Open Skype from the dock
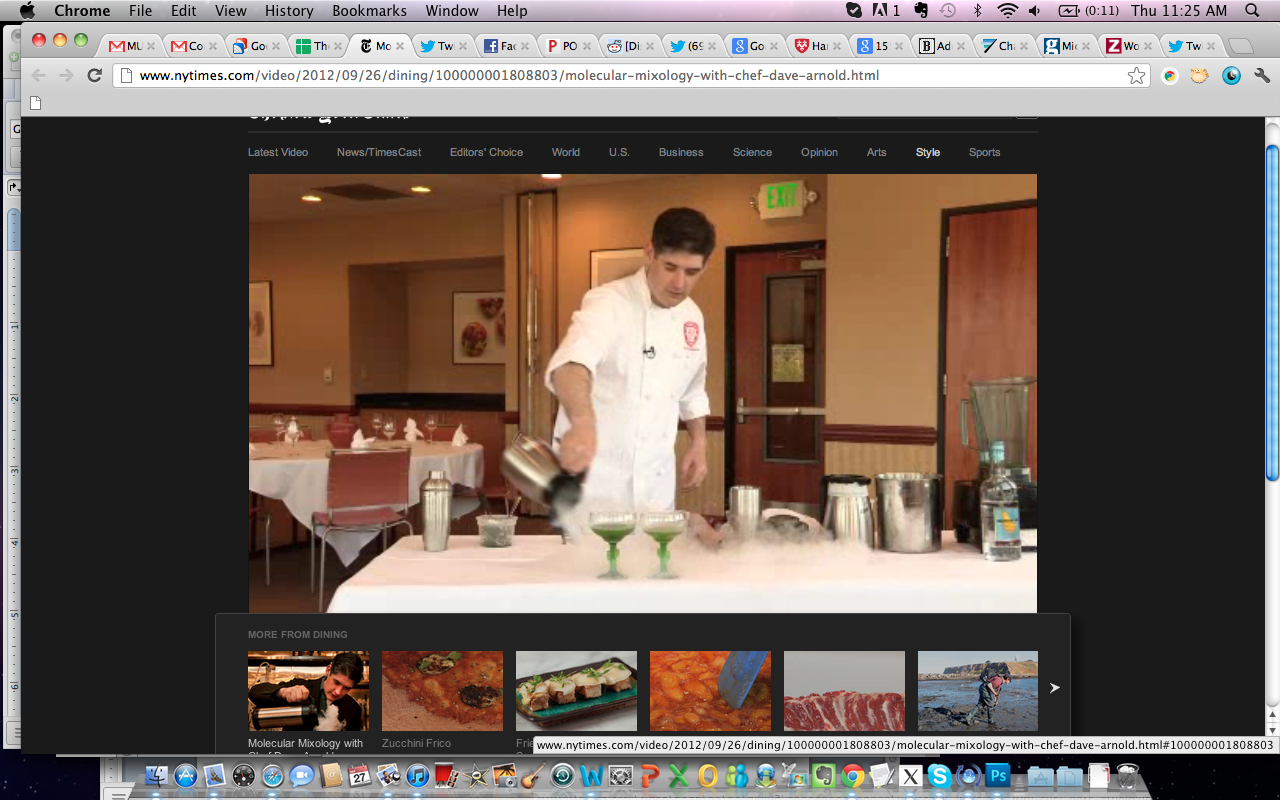Screen dimensions: 1280x800 [938, 776]
